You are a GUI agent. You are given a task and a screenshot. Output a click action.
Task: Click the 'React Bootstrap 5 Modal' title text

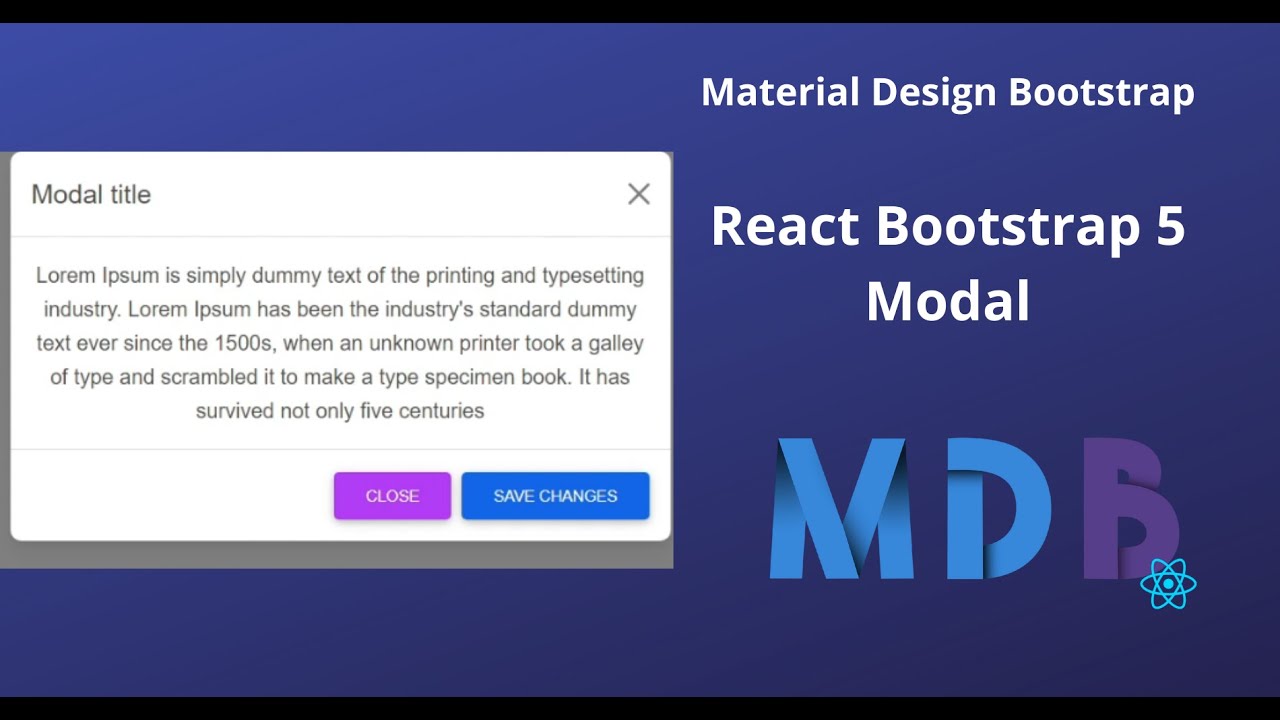(948, 263)
